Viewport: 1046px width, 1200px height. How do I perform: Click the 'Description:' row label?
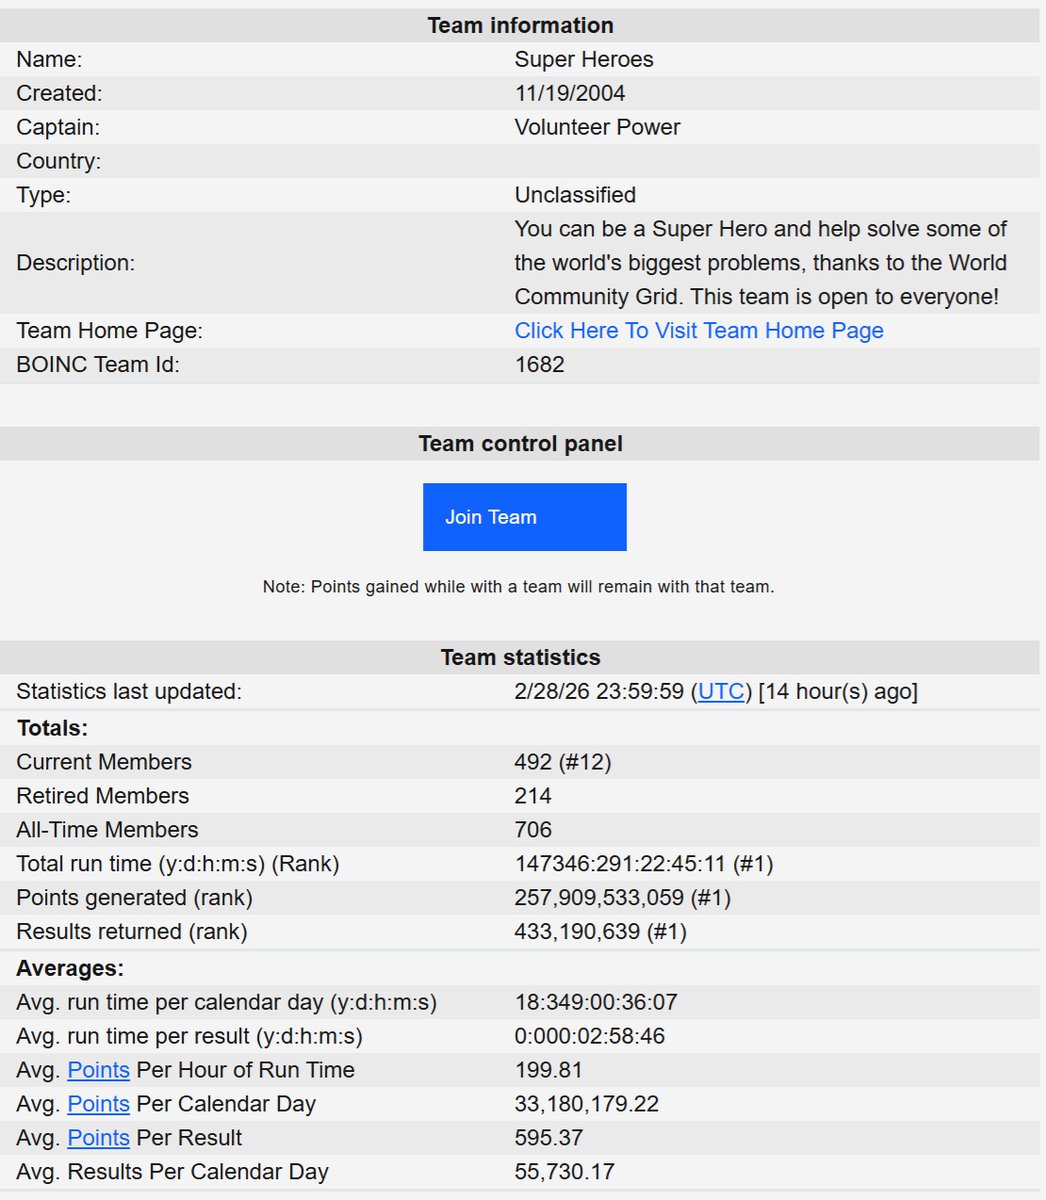point(77,263)
